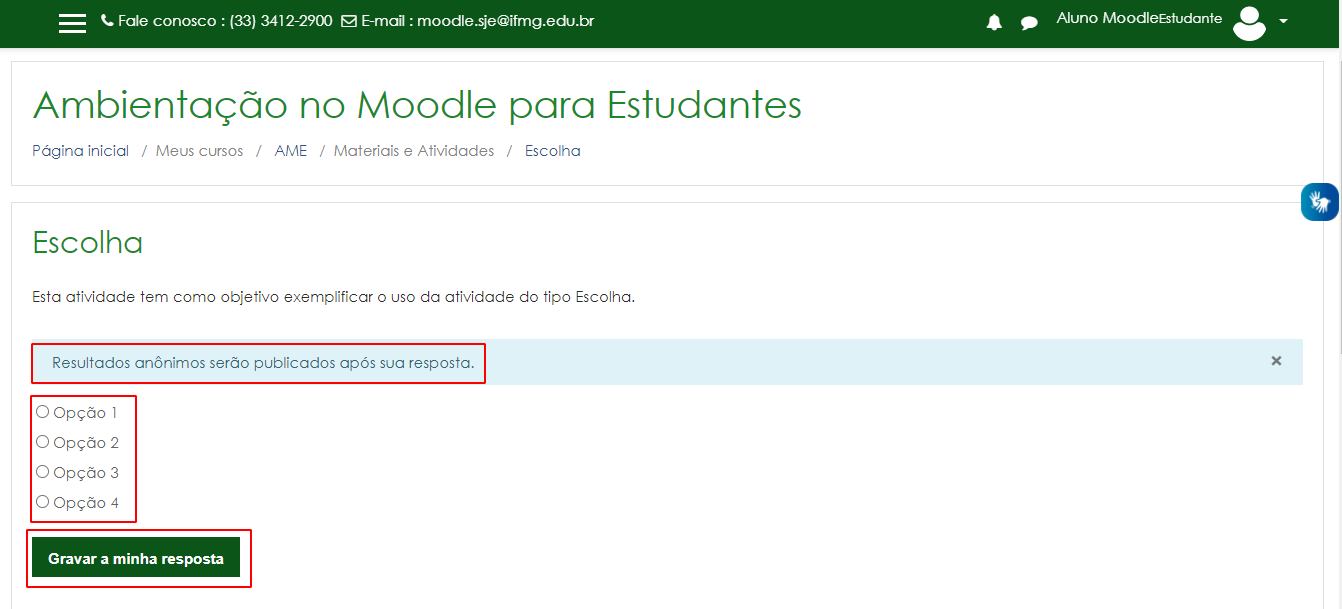This screenshot has height=609, width=1342.
Task: Navigate to Página inicial breadcrumb
Action: [x=80, y=150]
